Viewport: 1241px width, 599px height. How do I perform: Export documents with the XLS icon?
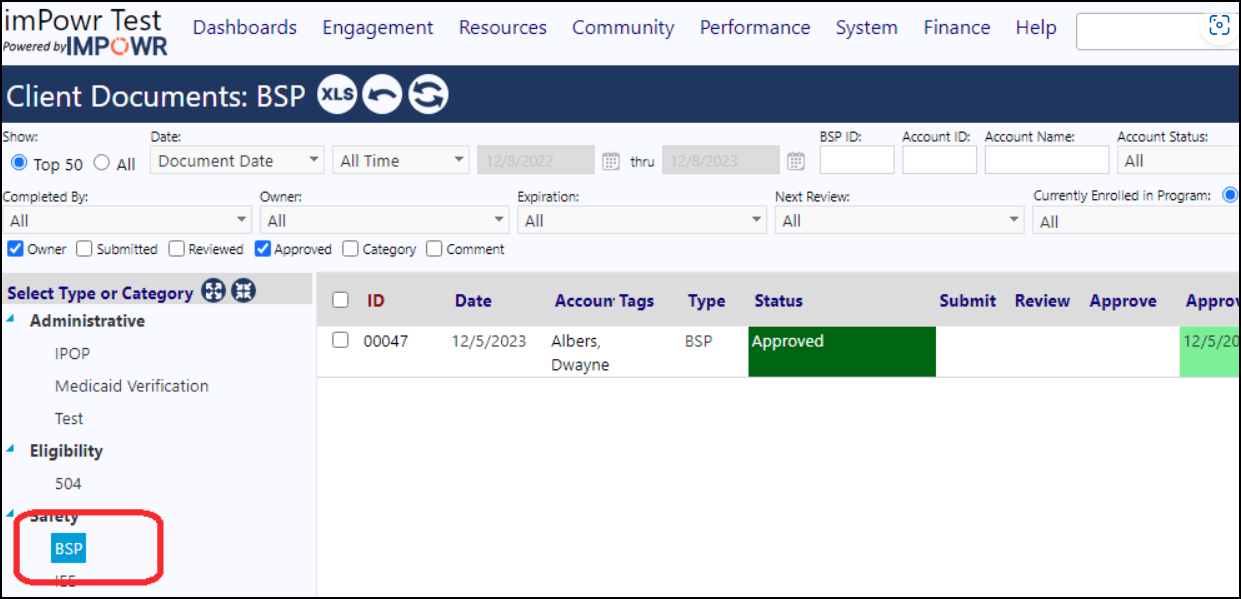[x=337, y=95]
